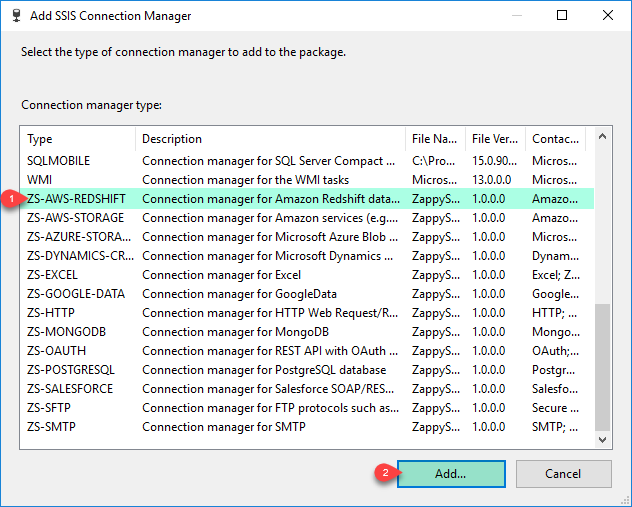Choose the ZS-AZURE-STORA... connection type

[x=307, y=237]
